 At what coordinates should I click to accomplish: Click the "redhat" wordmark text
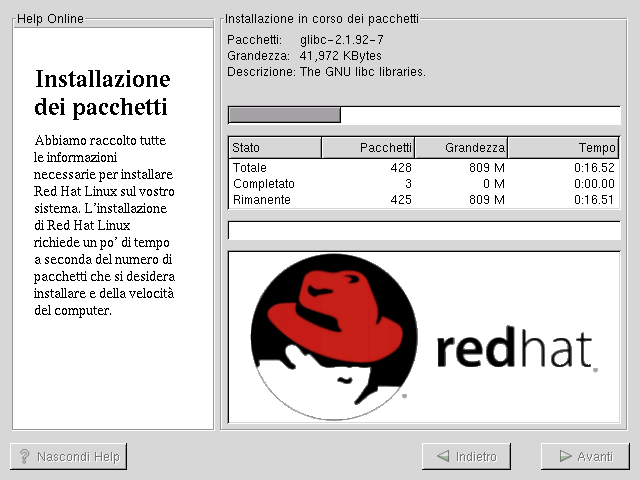(x=515, y=350)
